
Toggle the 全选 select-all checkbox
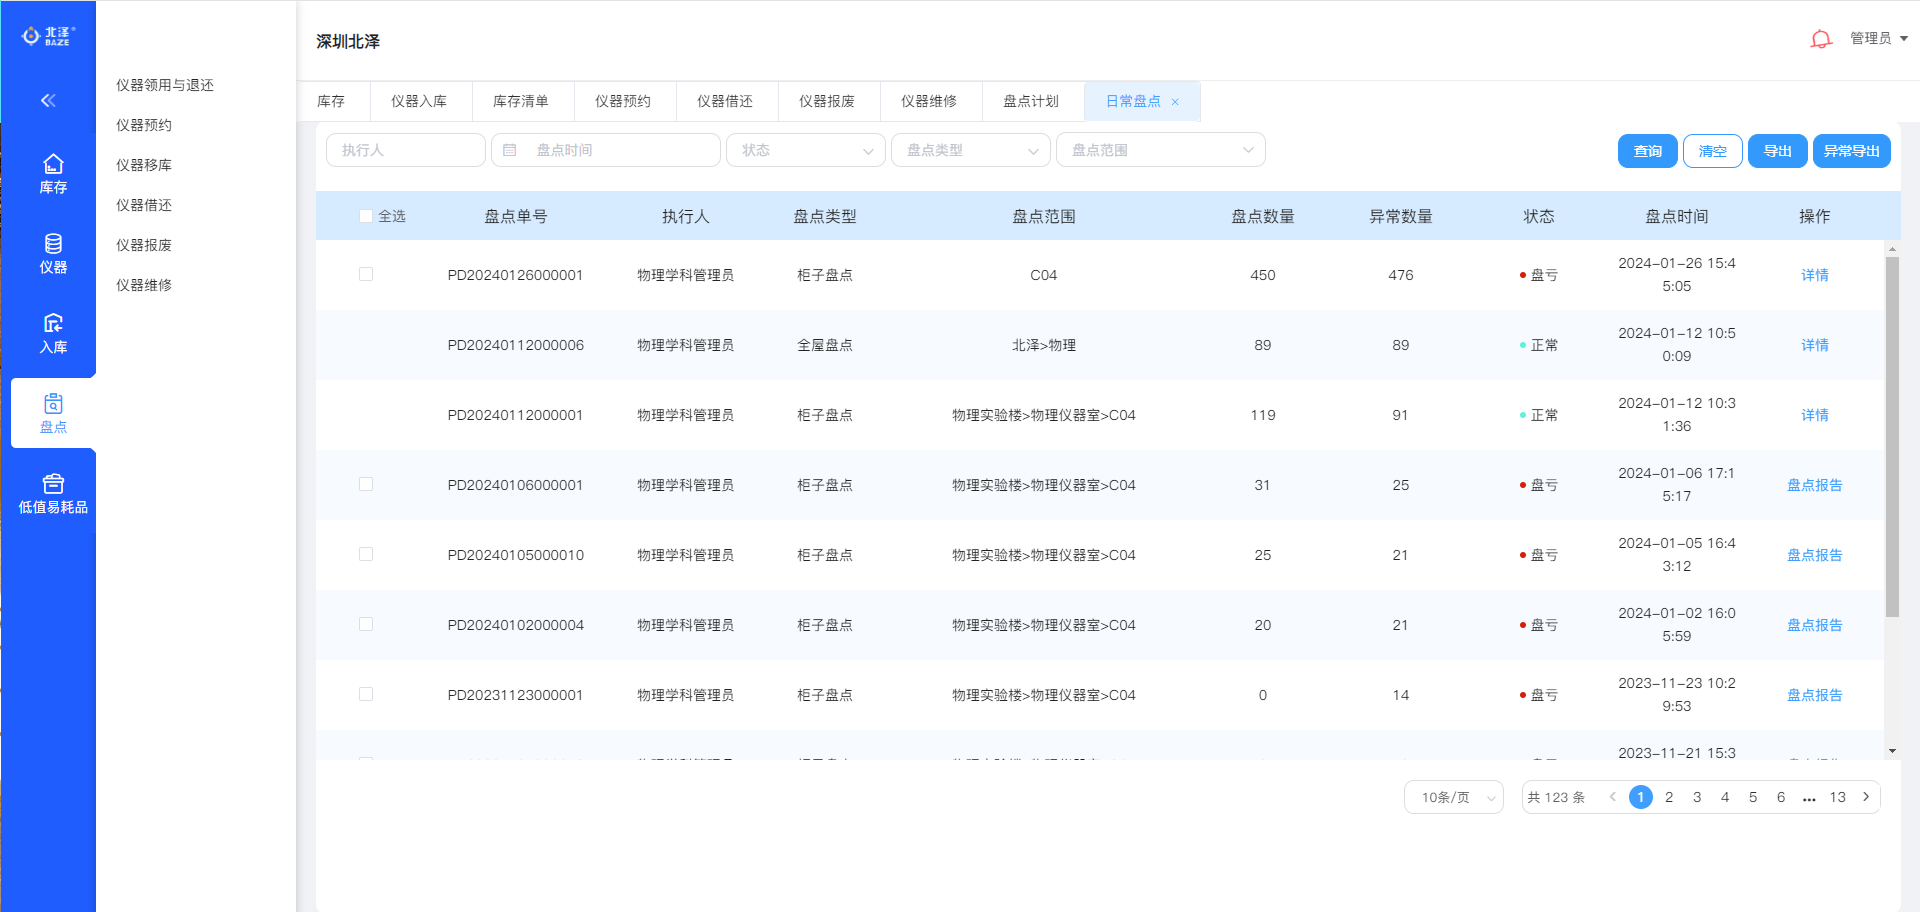366,216
